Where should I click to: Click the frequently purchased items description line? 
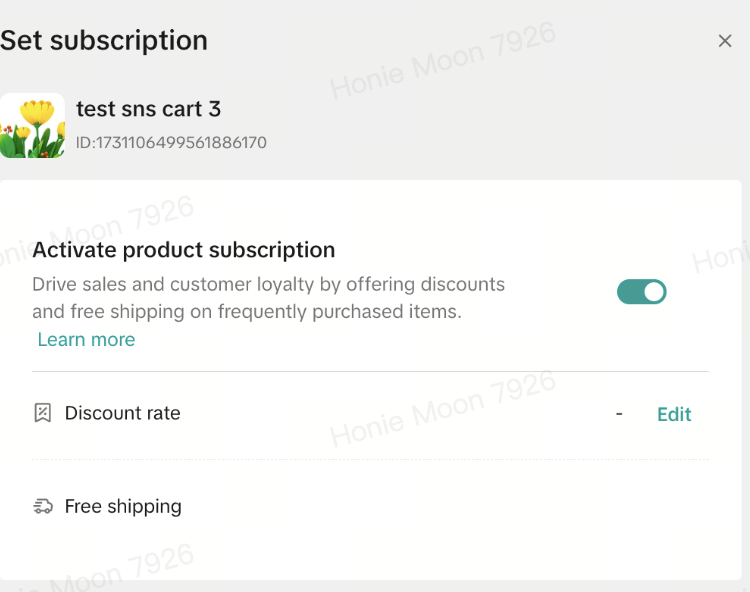[x=247, y=312]
